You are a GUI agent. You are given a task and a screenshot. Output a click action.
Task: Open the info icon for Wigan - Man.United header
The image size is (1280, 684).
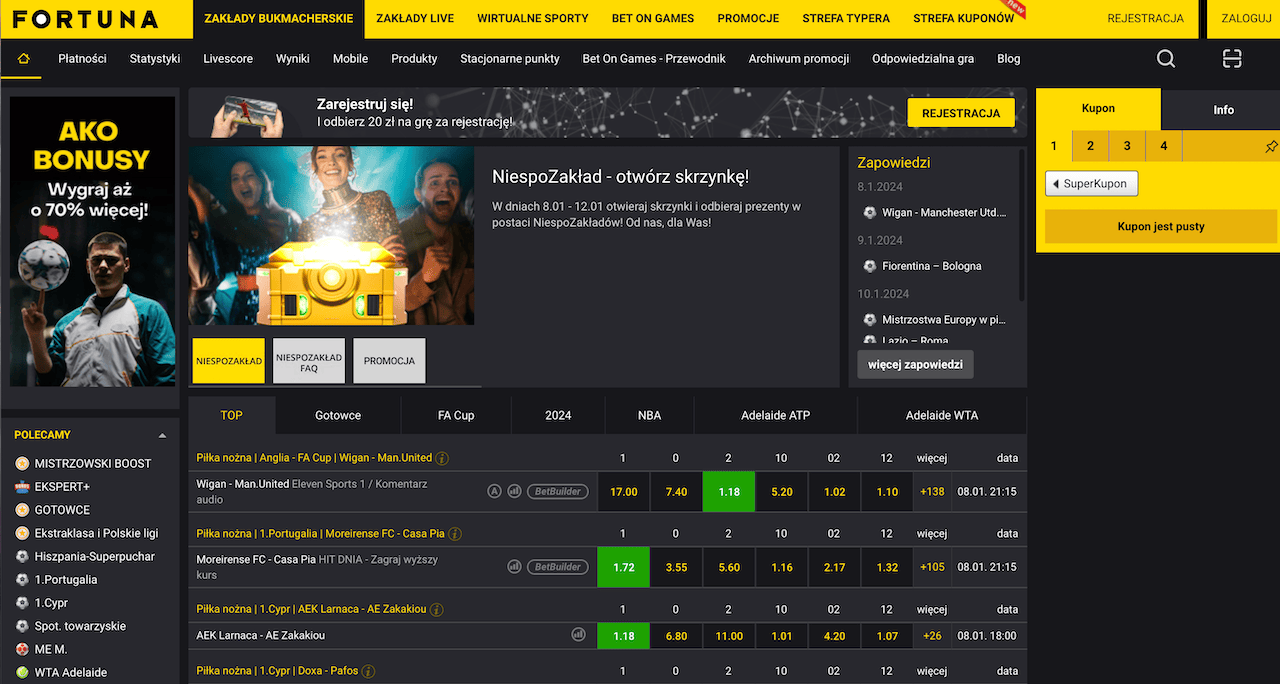click(x=442, y=458)
